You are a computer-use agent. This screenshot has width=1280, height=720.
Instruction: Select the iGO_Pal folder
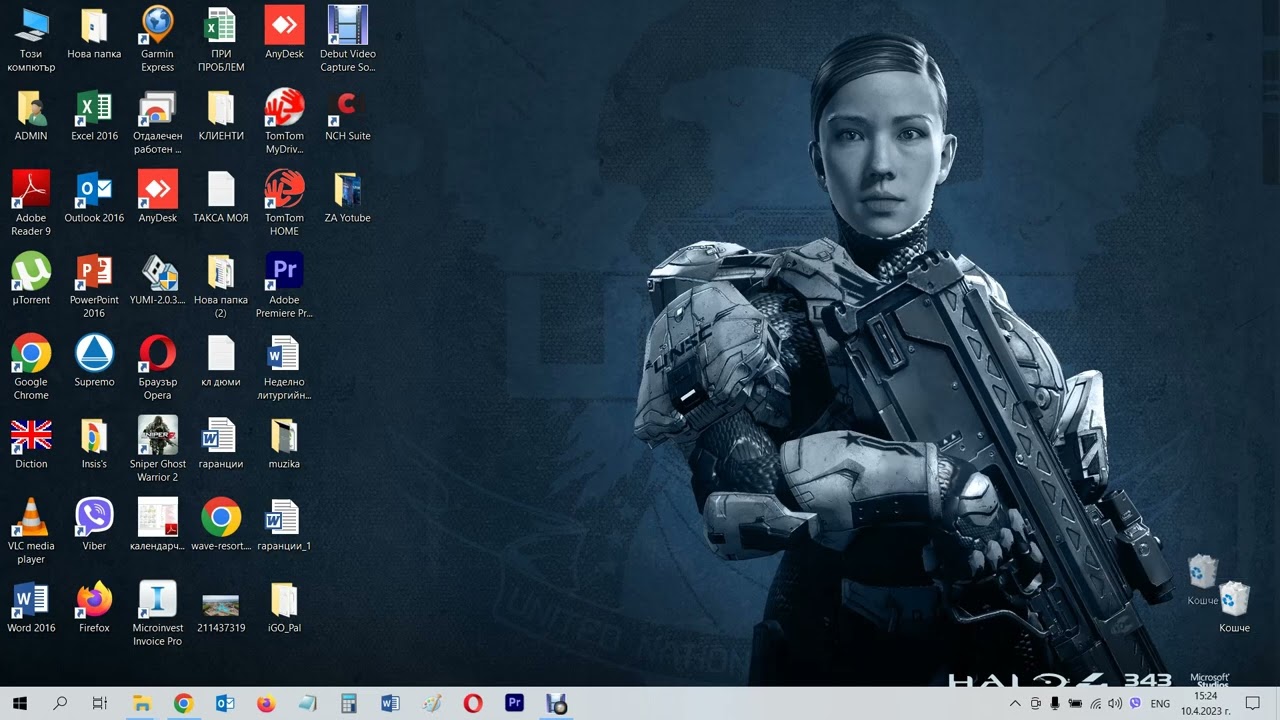click(x=284, y=608)
